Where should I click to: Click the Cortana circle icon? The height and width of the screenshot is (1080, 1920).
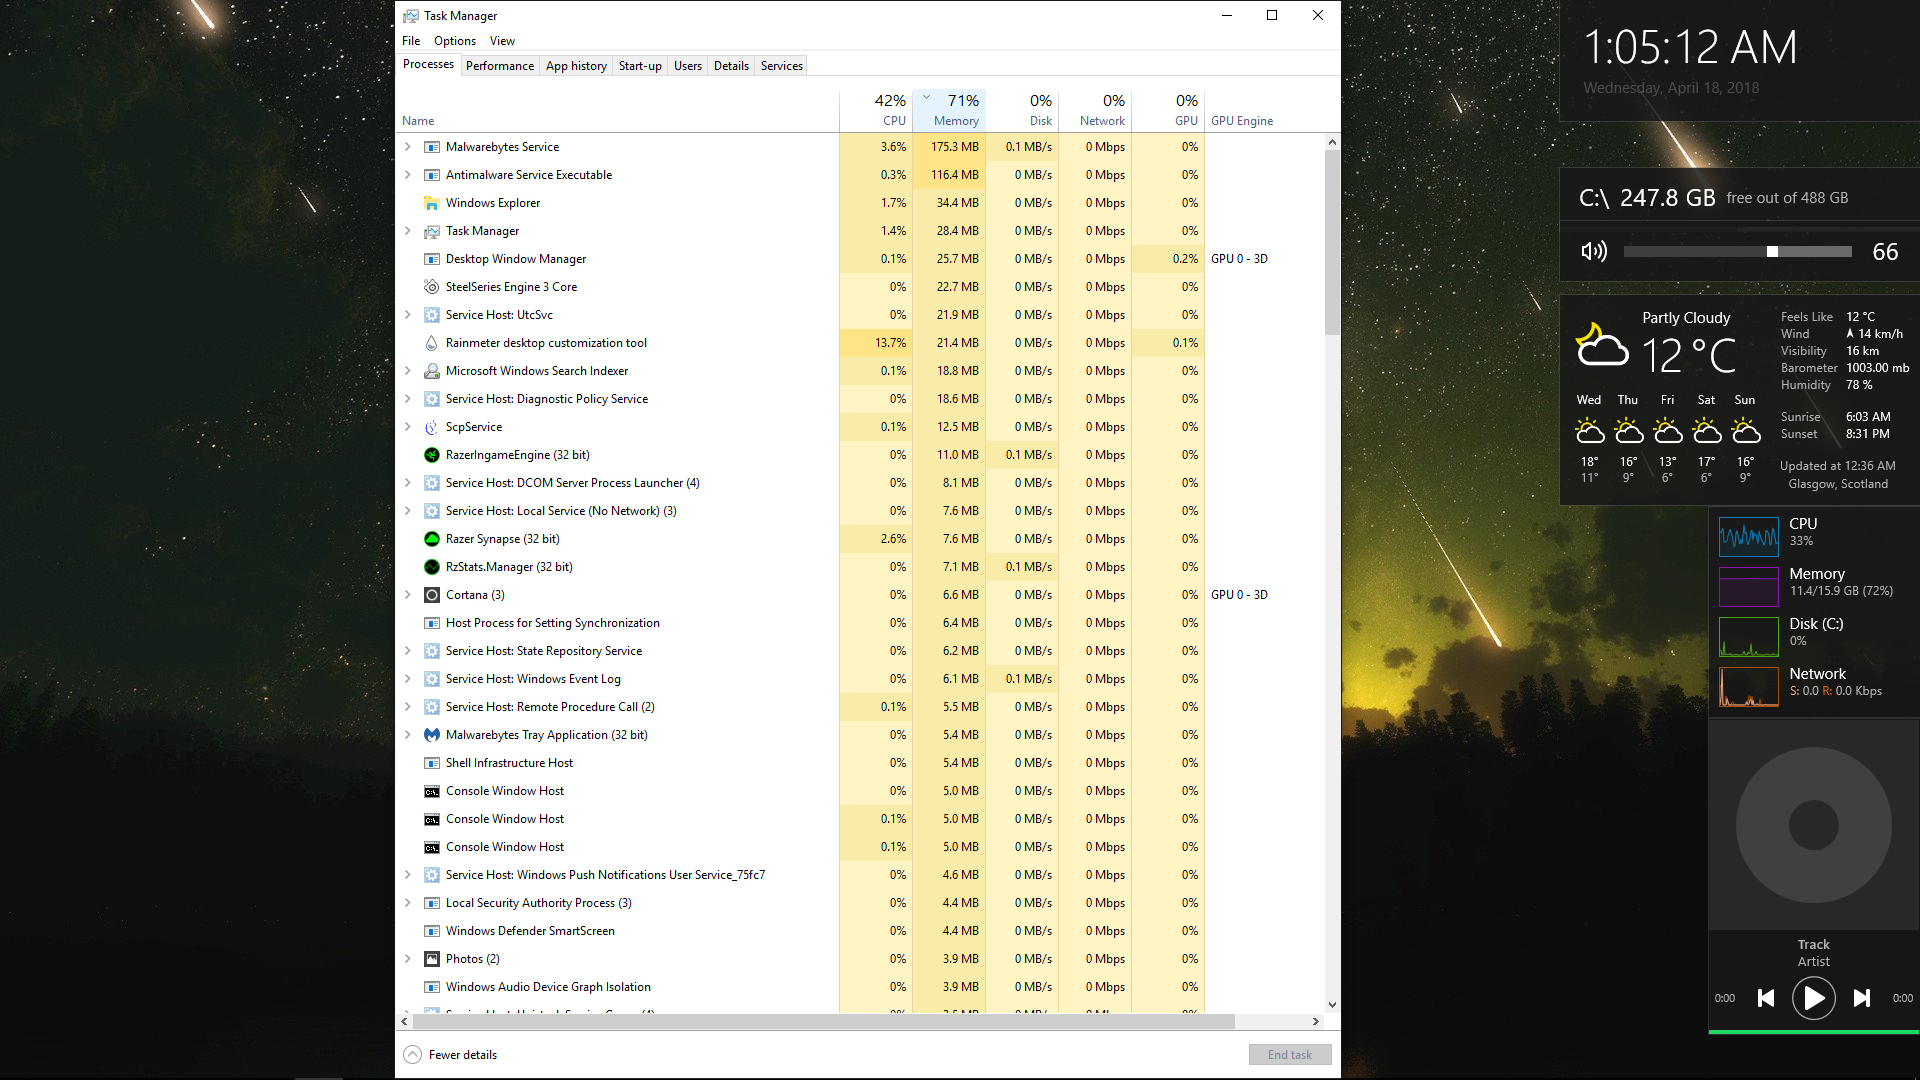pos(432,595)
